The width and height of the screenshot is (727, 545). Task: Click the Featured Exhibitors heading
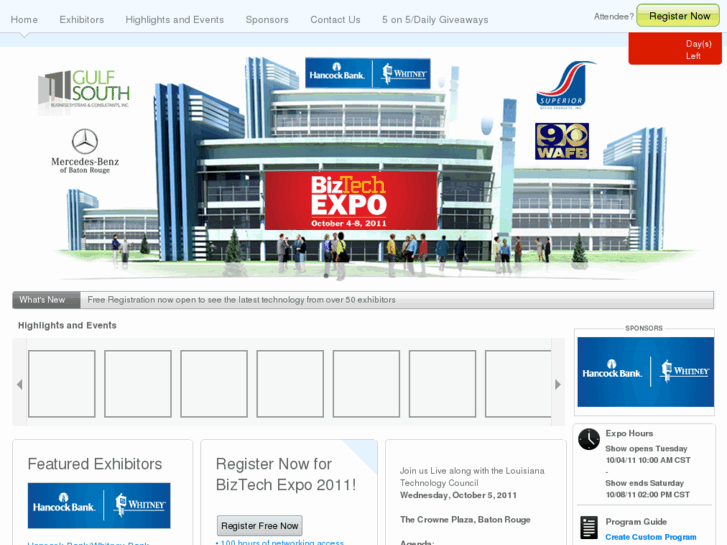point(95,464)
